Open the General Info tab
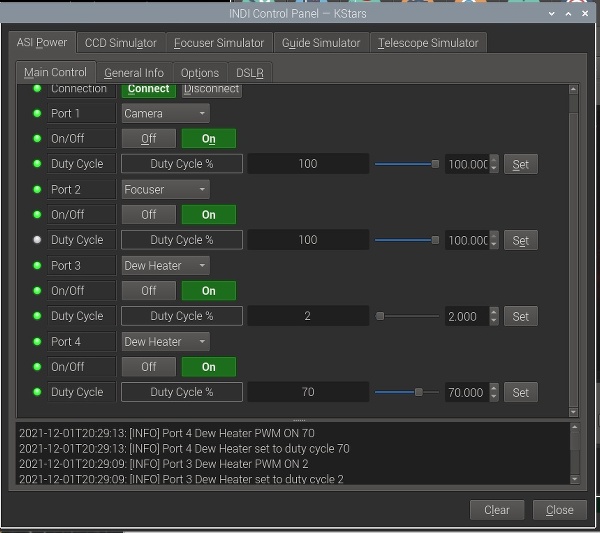Image resolution: width=600 pixels, height=533 pixels. click(134, 73)
